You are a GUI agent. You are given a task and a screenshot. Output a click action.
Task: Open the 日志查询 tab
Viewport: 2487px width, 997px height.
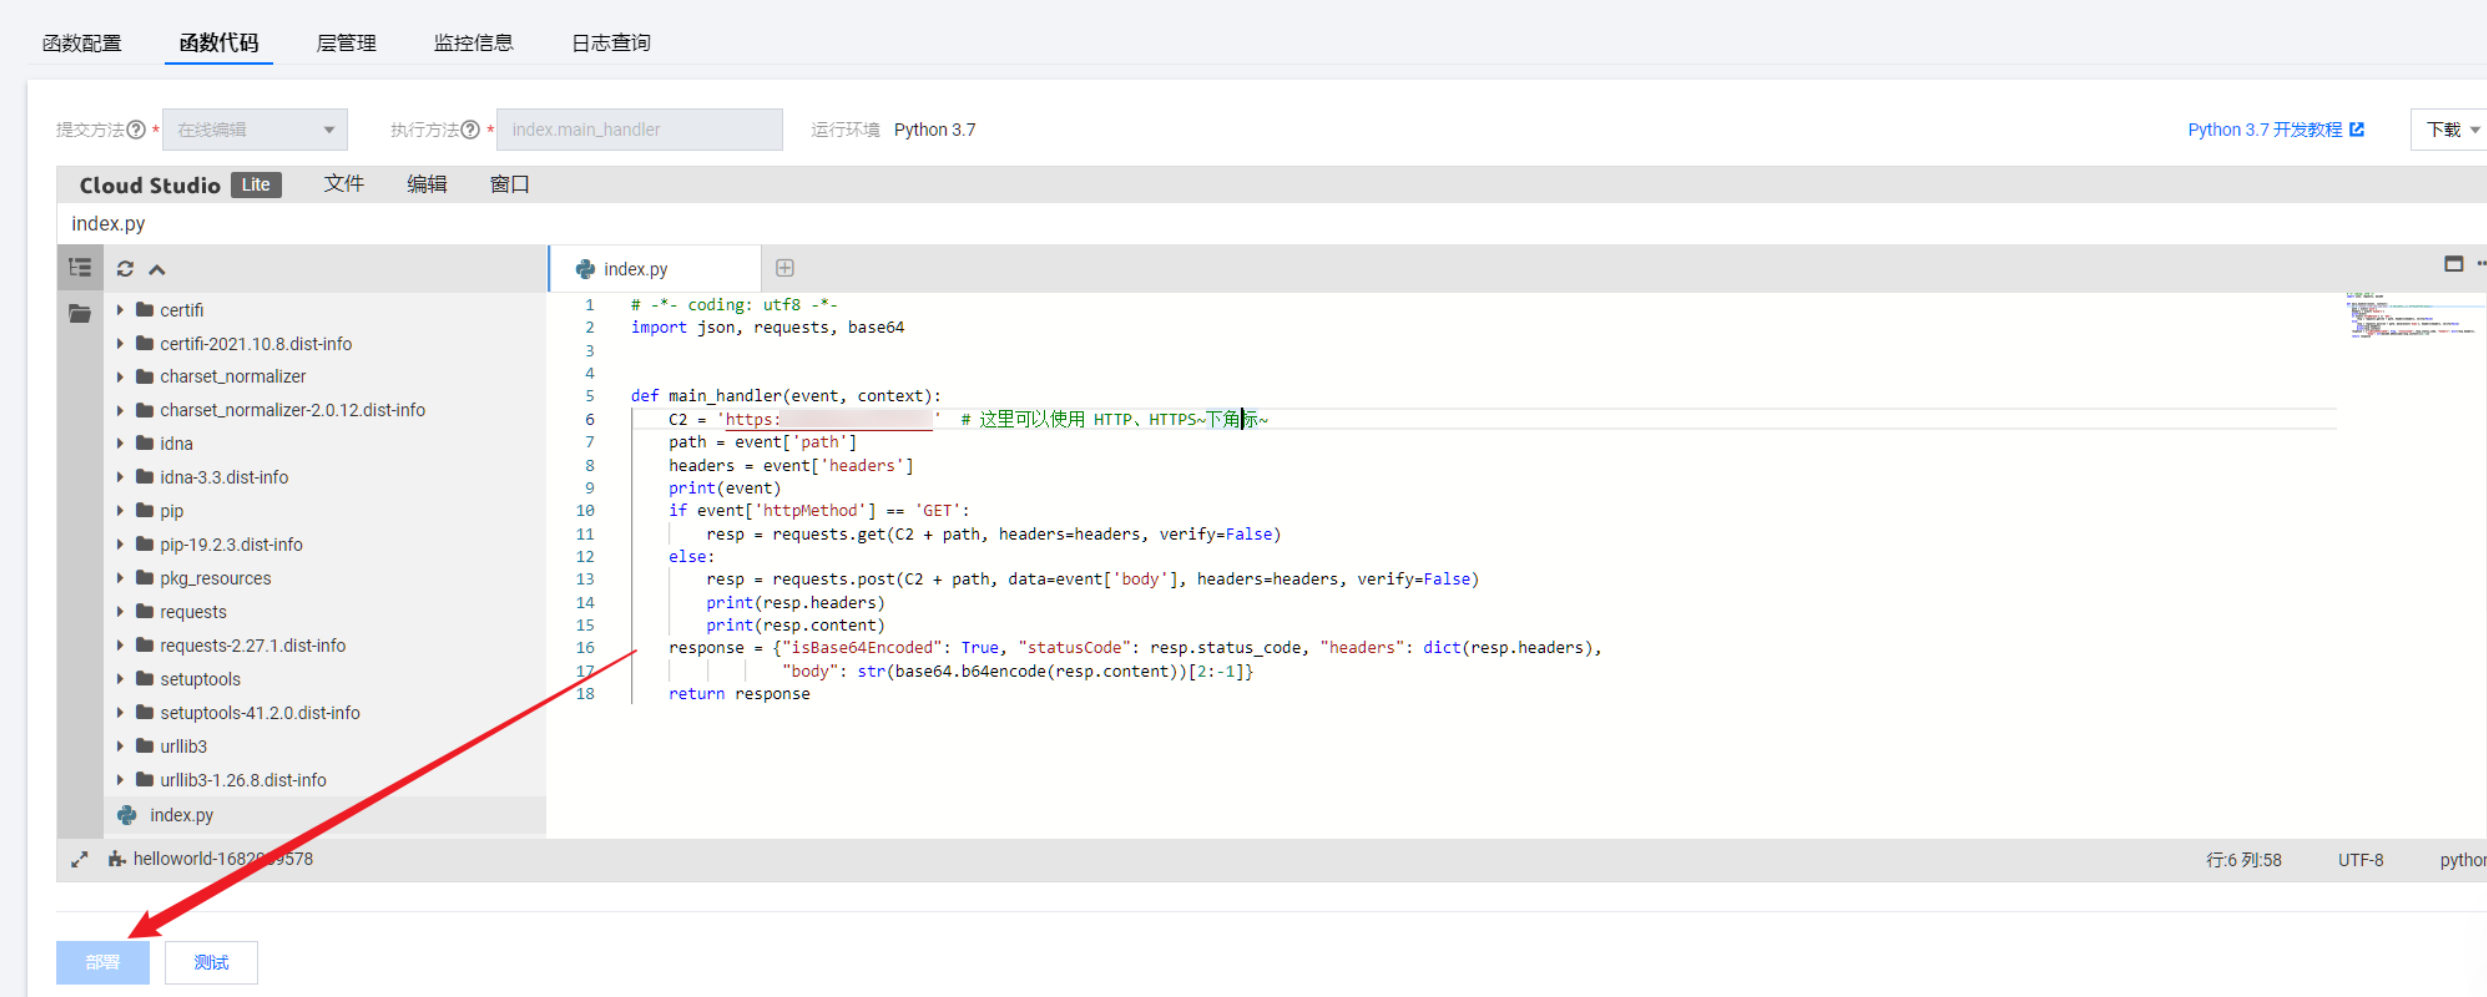[611, 43]
